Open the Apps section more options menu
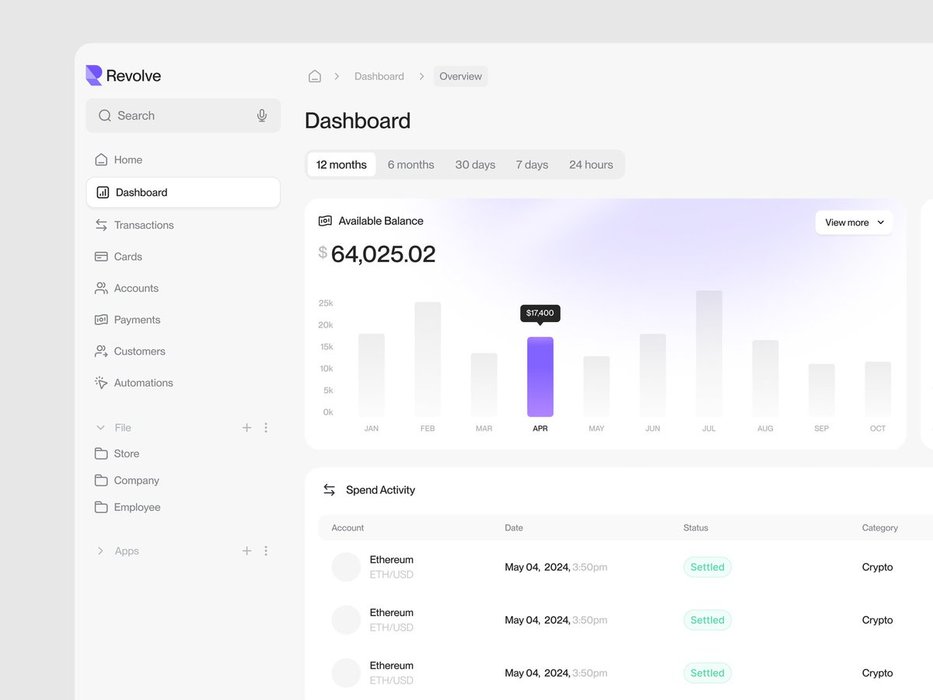This screenshot has height=700, width=933. pos(266,551)
